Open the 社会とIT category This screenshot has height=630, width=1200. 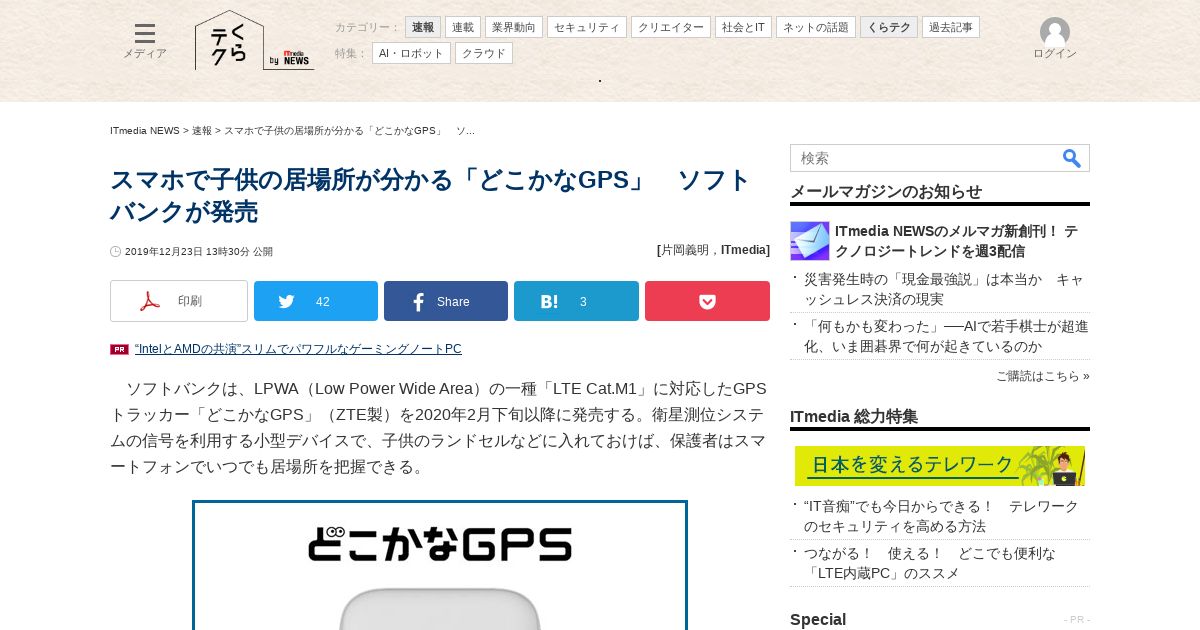743,27
